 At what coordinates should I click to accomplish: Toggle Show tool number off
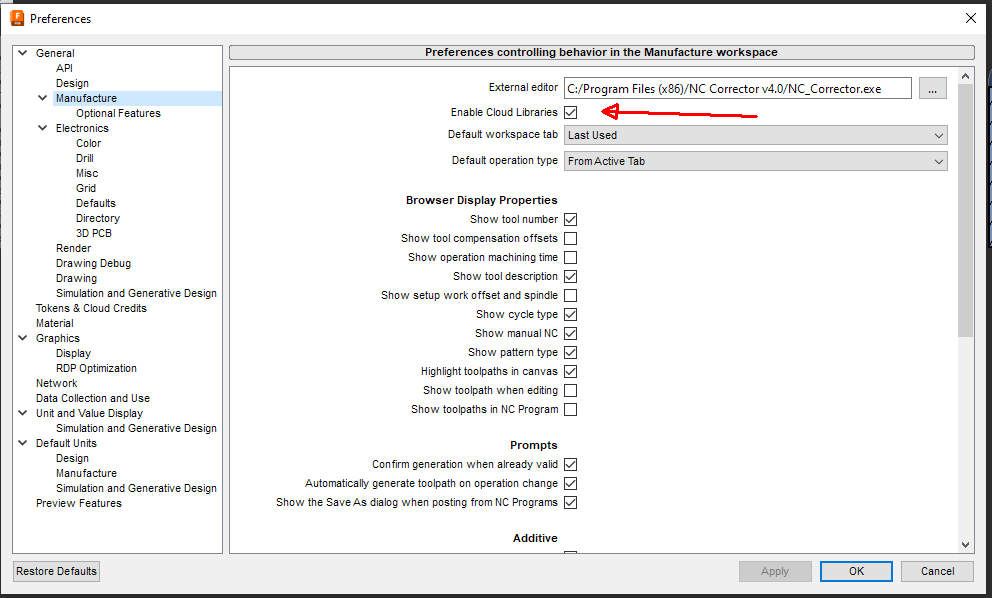point(570,219)
